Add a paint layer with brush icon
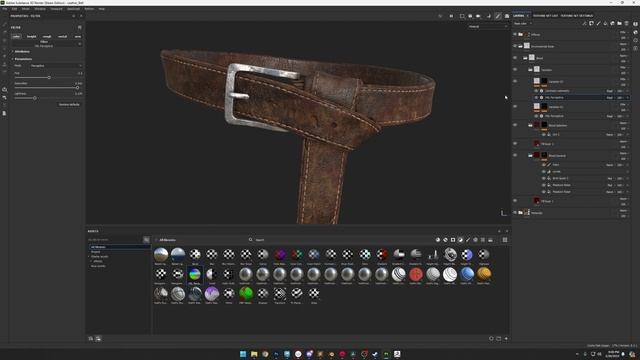The height and width of the screenshot is (360, 640). tap(598, 24)
